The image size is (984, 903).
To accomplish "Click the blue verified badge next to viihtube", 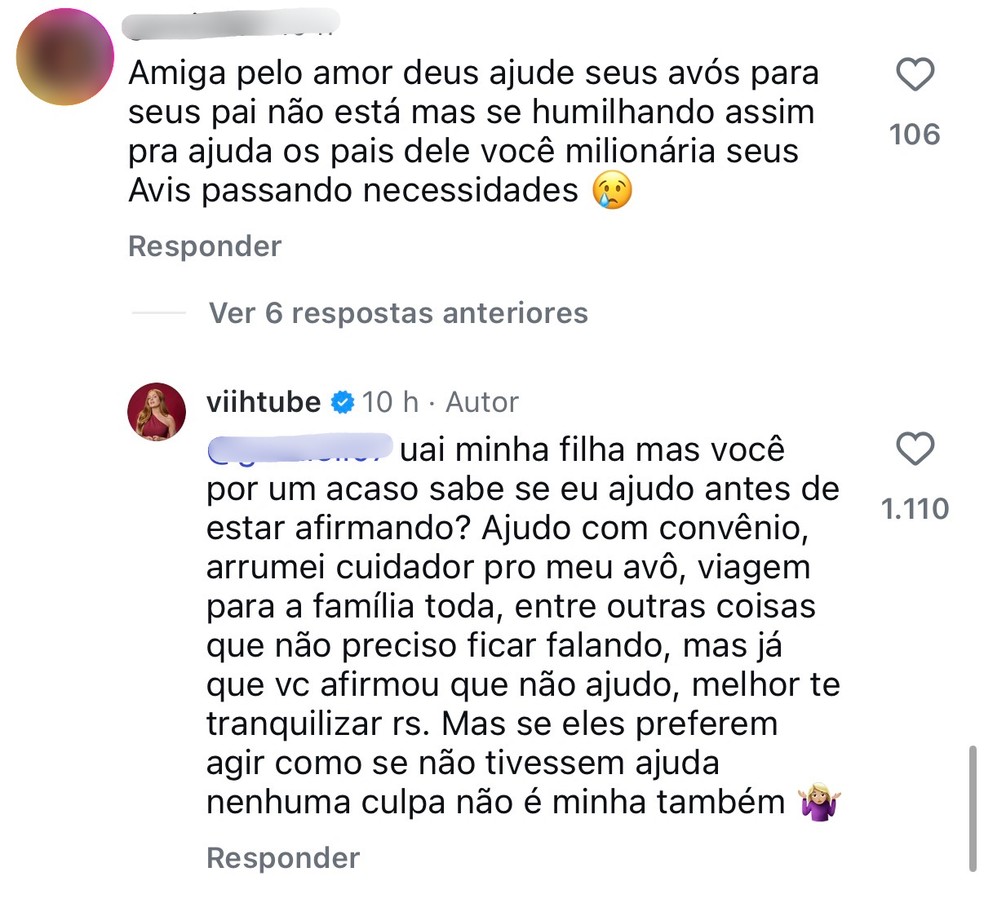I will (x=341, y=401).
